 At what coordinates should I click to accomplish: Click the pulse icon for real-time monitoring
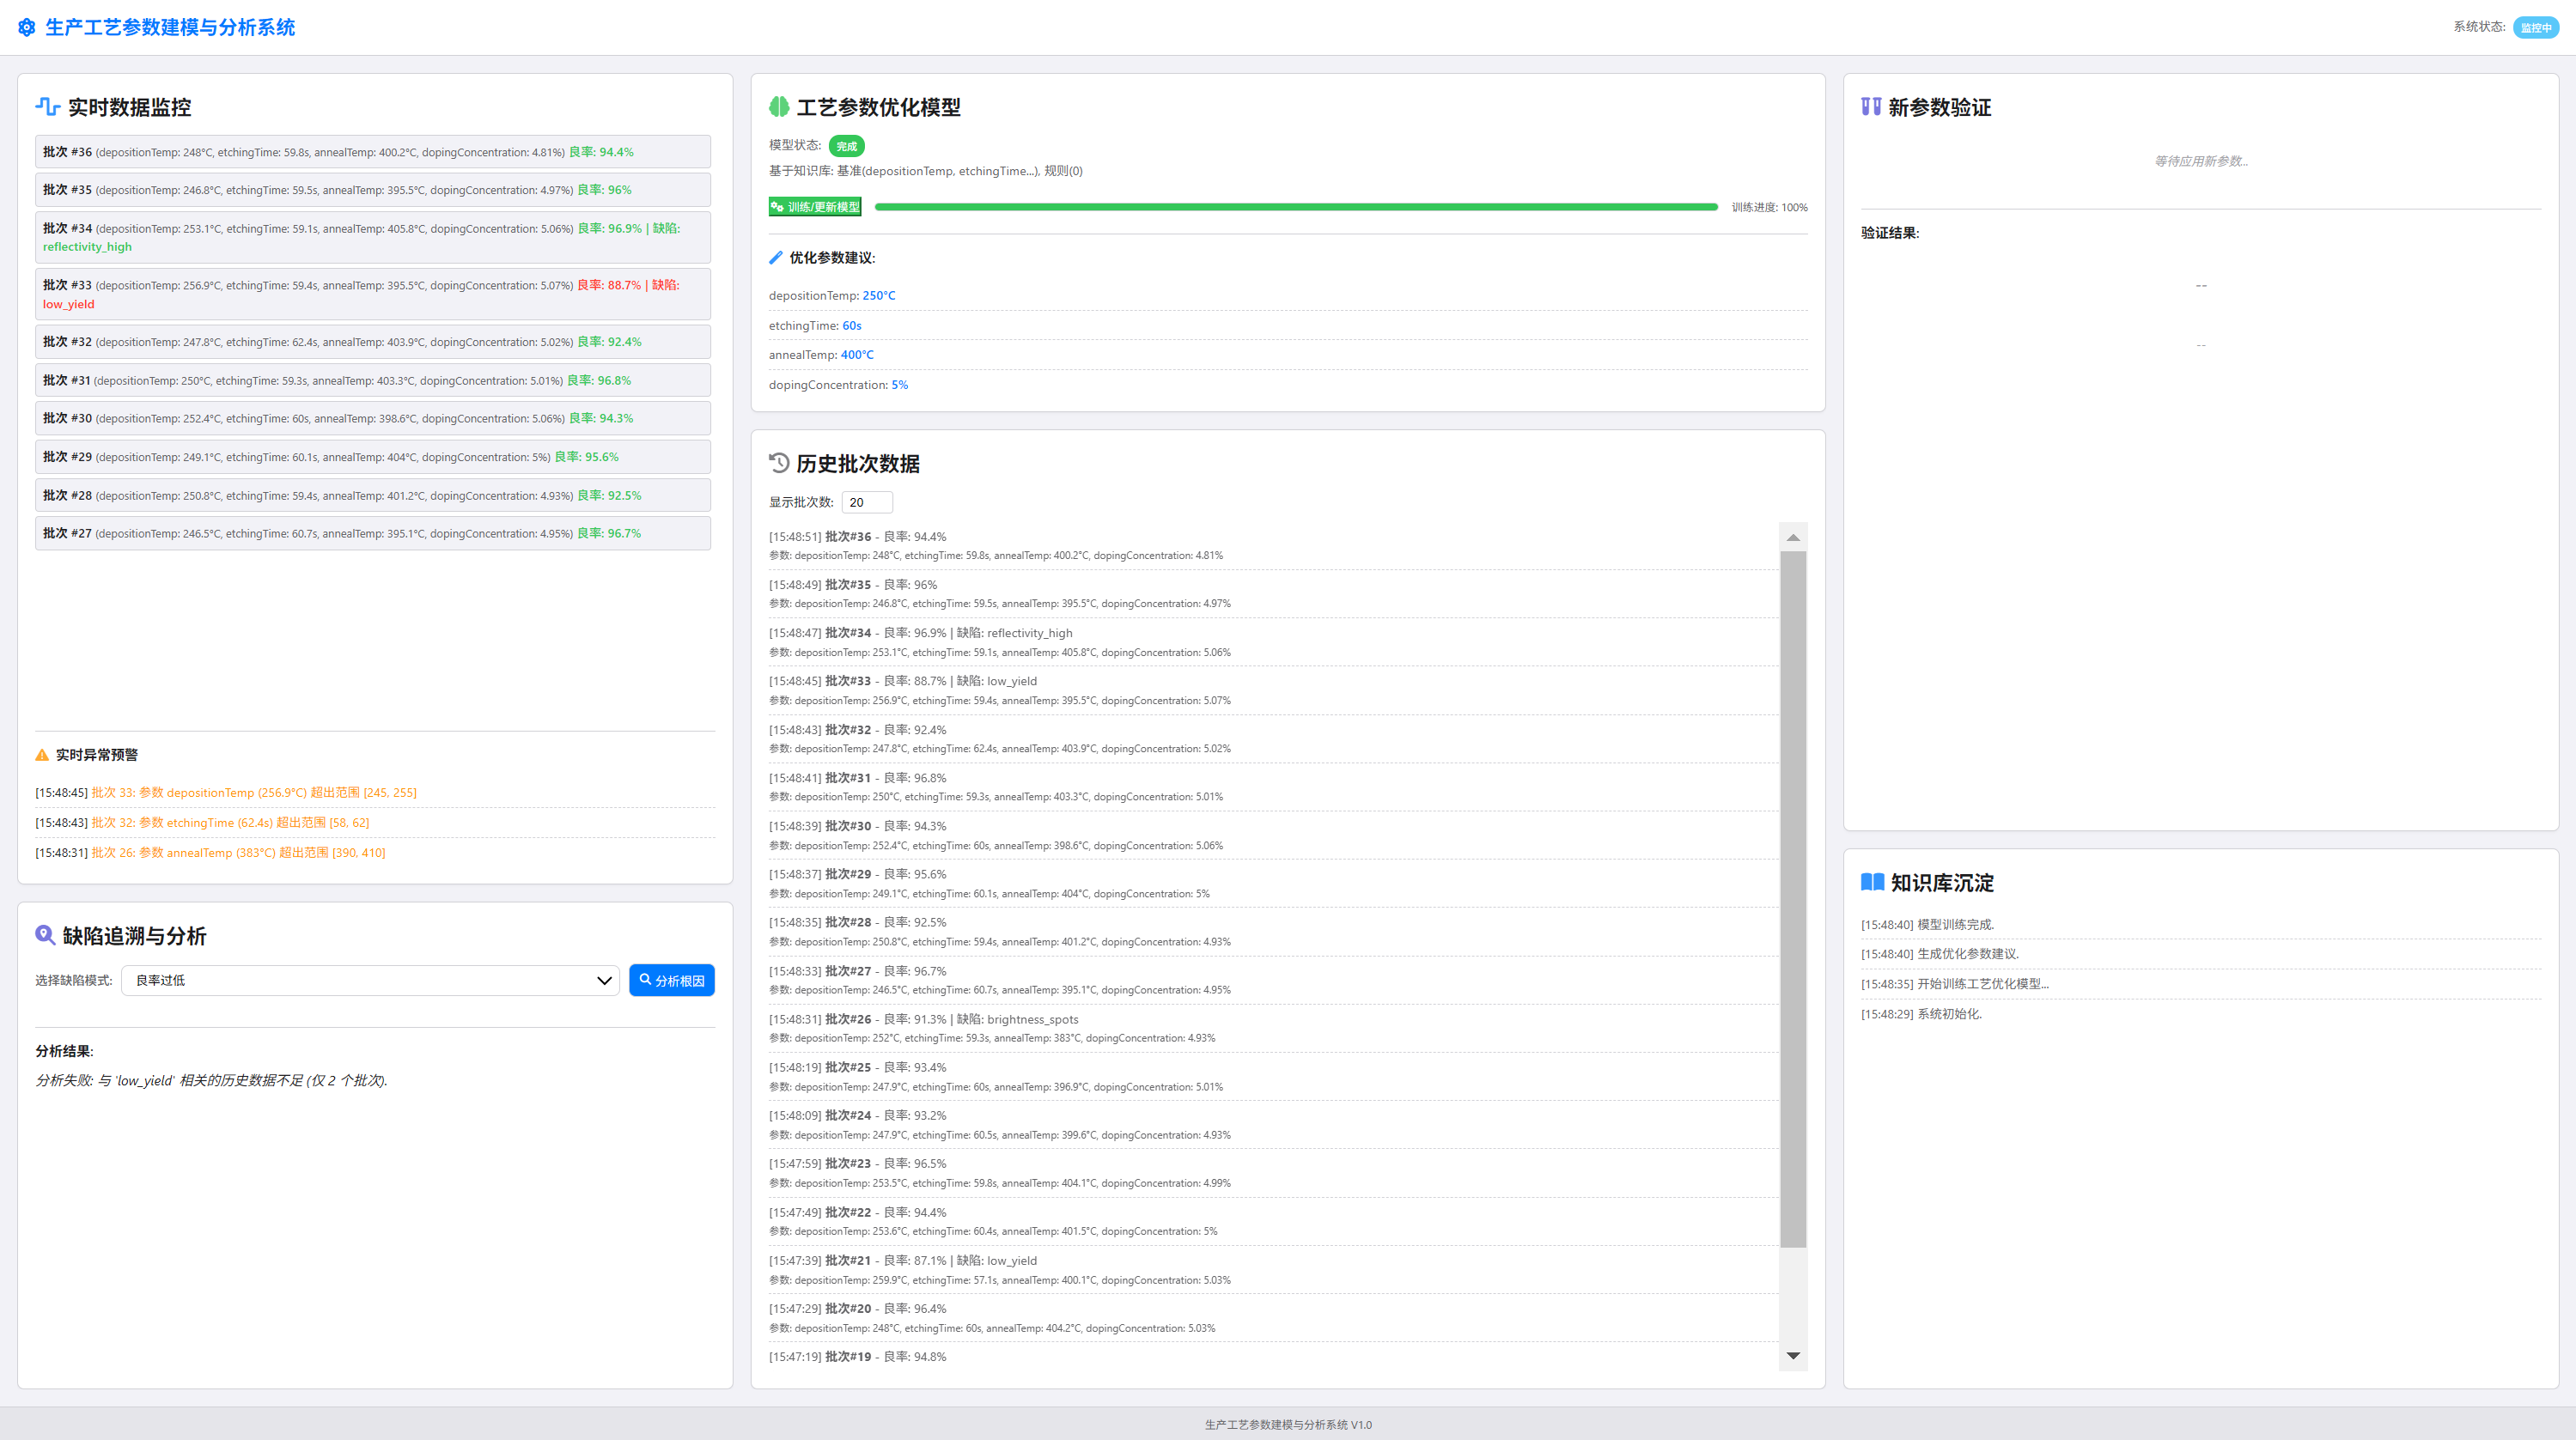tap(47, 106)
